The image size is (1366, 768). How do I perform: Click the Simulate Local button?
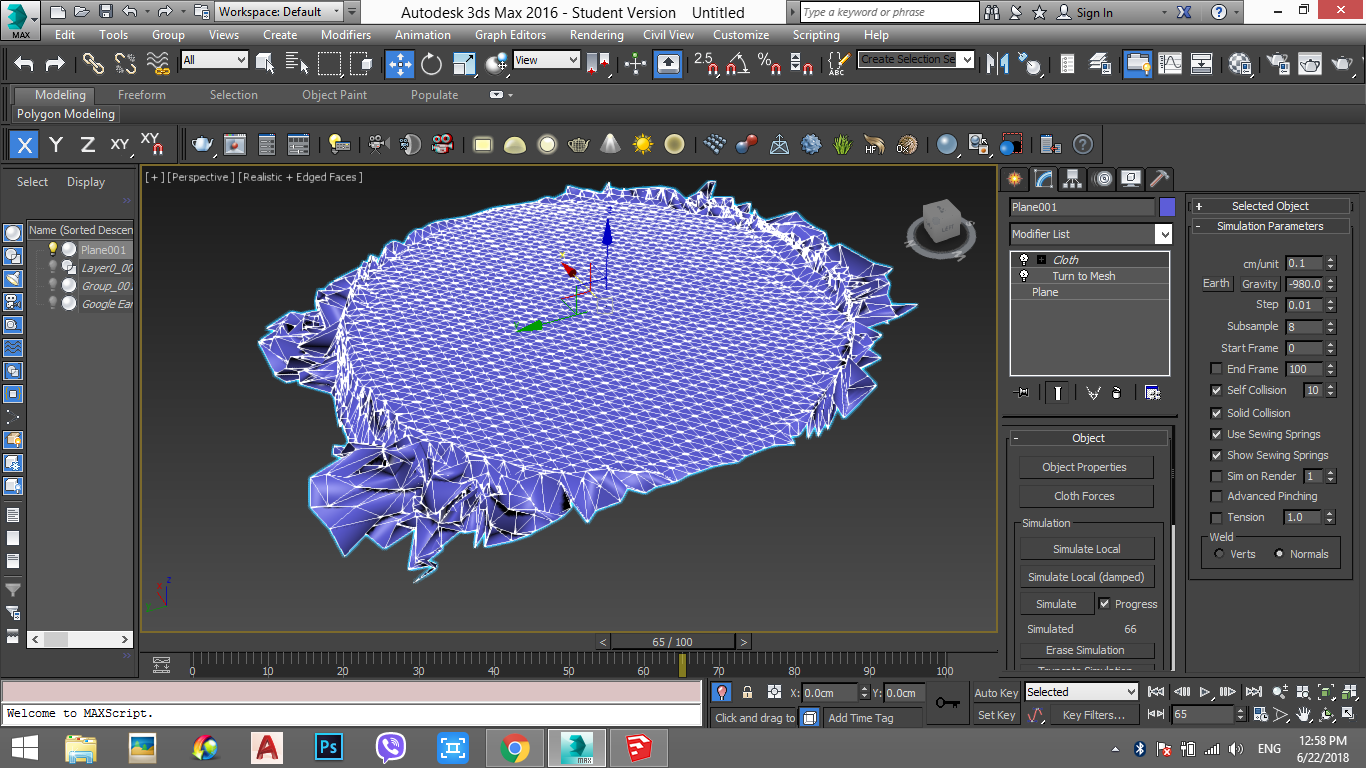tap(1086, 549)
